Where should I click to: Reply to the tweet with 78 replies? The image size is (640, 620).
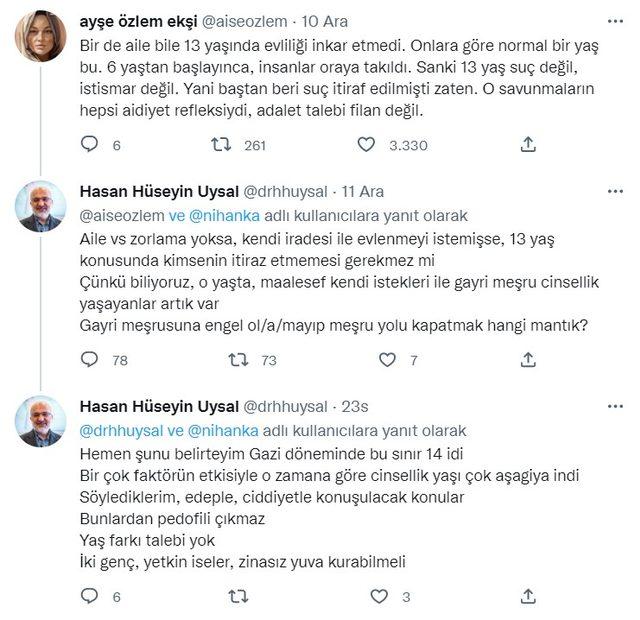[x=89, y=360]
